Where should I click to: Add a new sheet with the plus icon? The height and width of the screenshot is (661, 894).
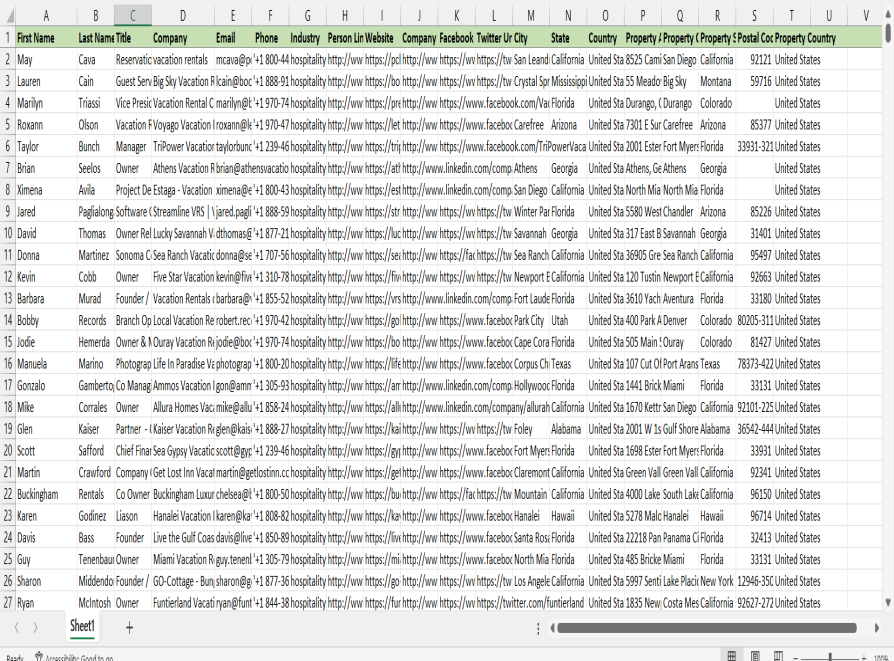129,627
